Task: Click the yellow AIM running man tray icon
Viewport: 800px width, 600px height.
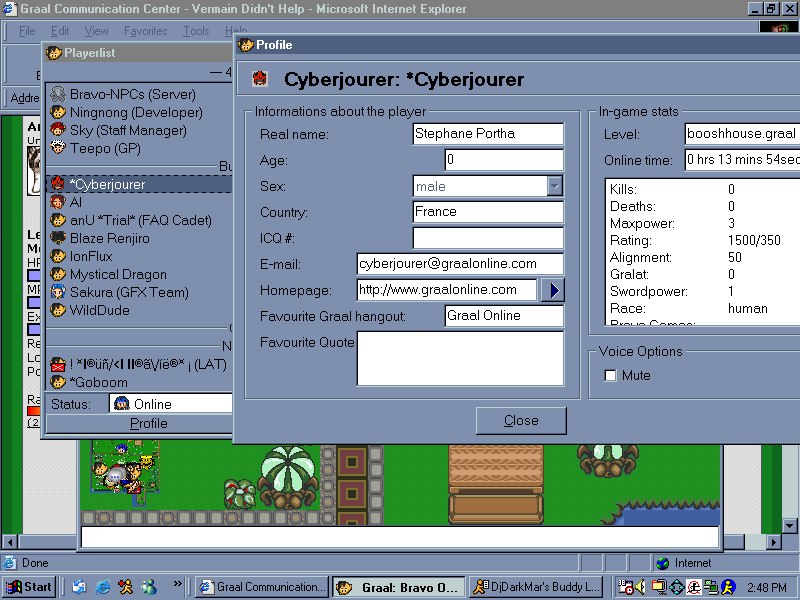Action: (x=729, y=587)
